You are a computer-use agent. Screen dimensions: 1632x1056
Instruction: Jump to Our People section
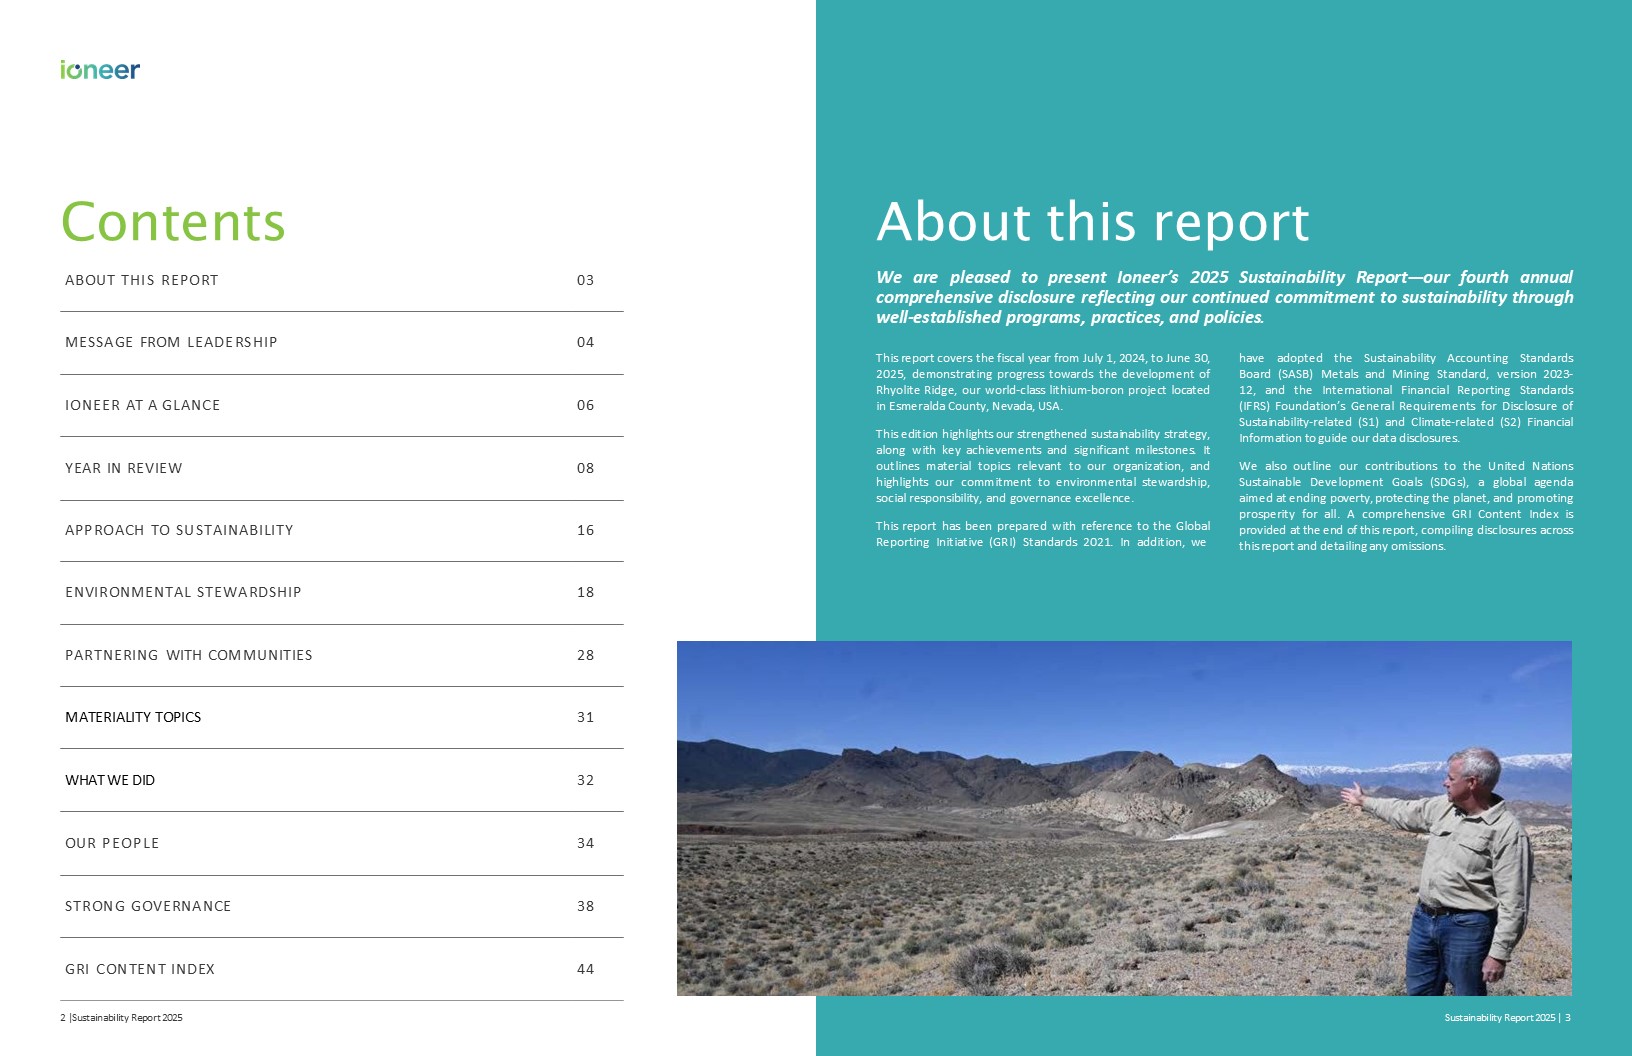tap(112, 843)
